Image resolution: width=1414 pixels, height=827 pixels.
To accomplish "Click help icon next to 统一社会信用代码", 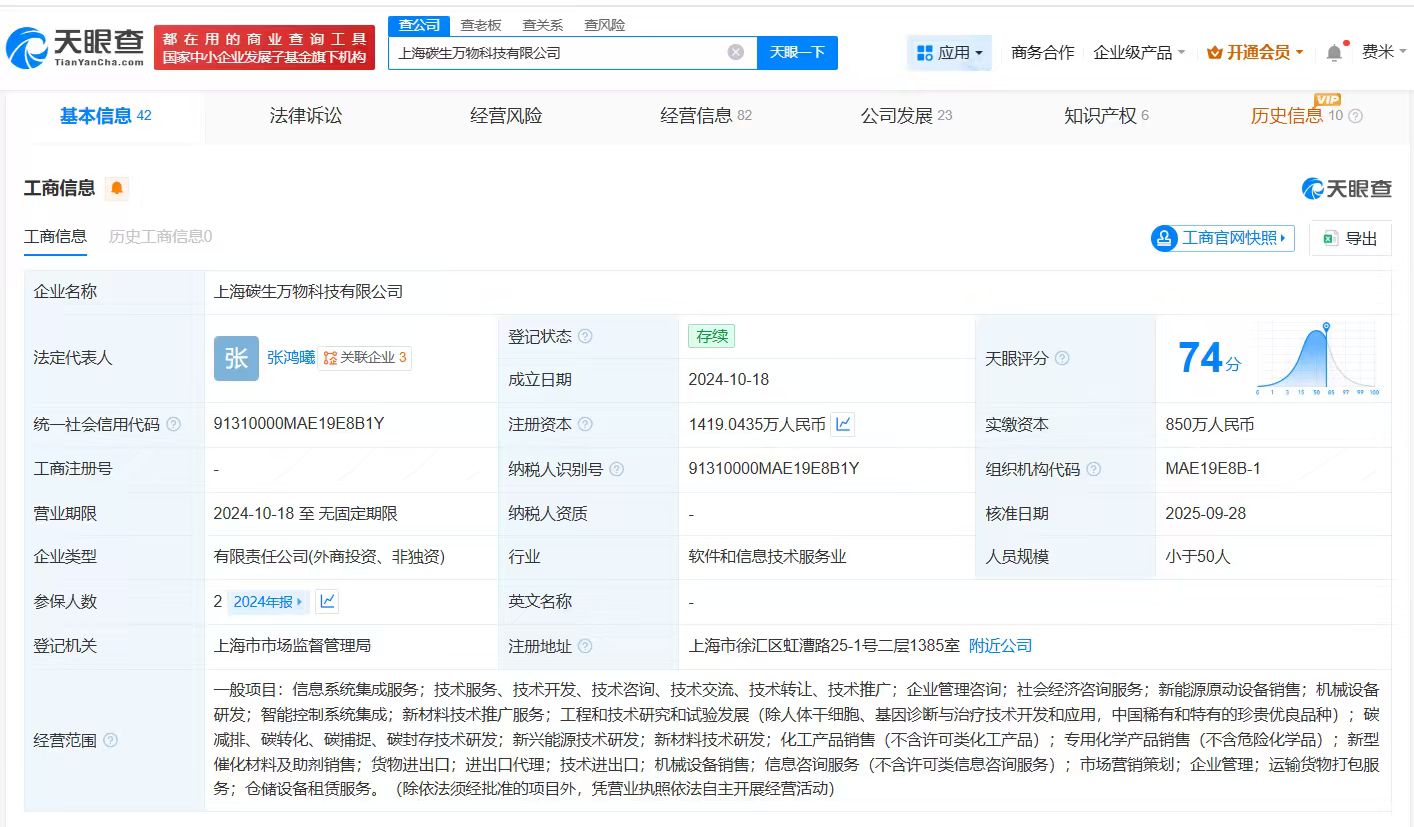I will click(174, 425).
